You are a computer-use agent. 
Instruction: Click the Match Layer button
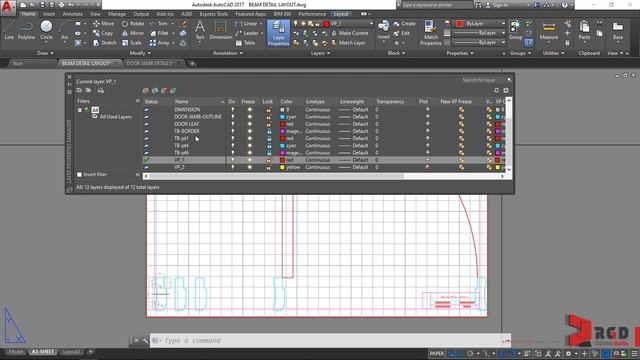pos(348,42)
